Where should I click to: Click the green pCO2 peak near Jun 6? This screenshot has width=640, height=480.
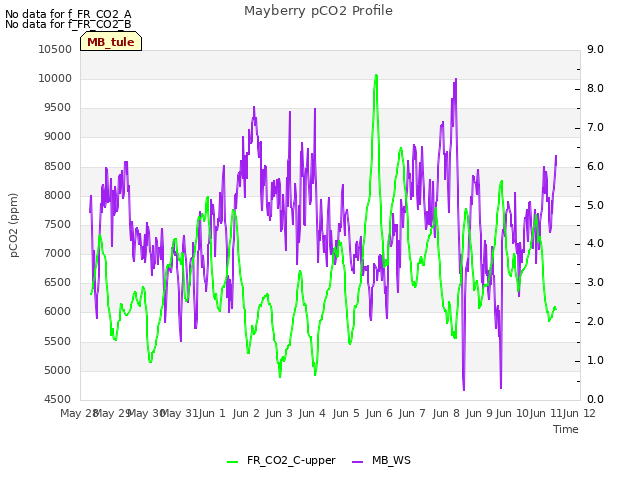[x=376, y=76]
